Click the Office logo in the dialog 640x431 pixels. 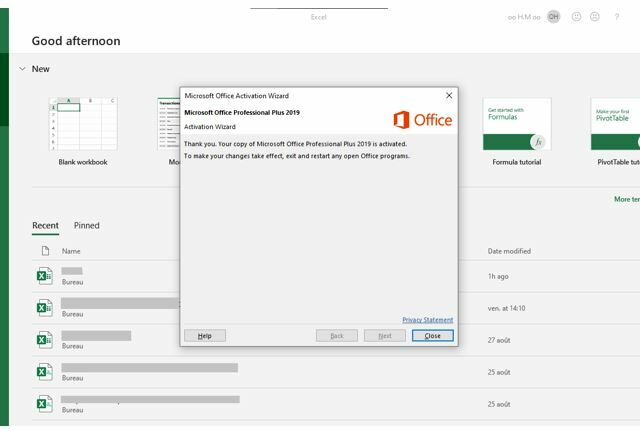tap(422, 120)
